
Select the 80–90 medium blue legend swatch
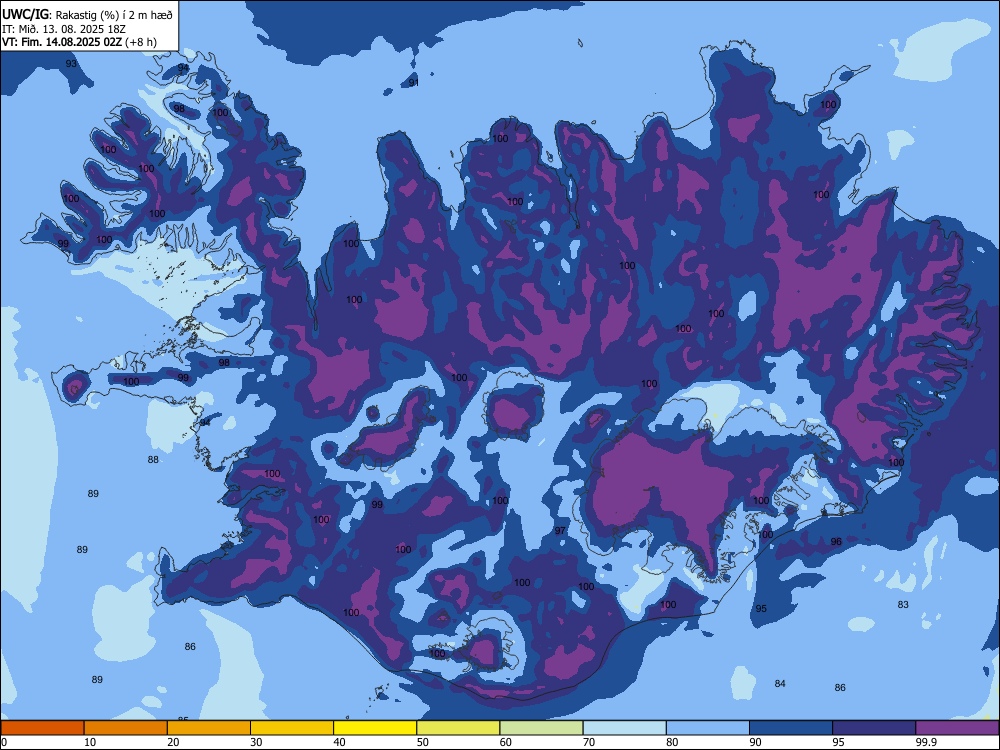coord(708,728)
